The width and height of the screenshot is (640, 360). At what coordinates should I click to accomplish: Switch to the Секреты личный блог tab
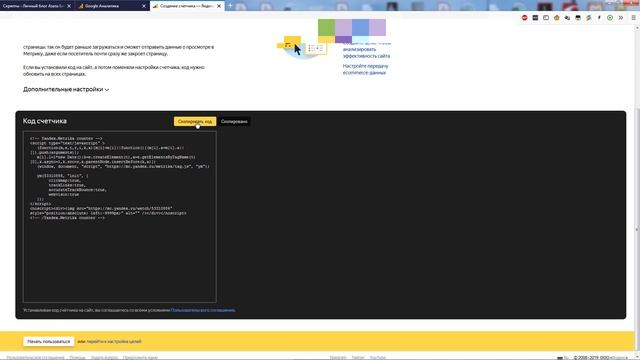pos(33,6)
